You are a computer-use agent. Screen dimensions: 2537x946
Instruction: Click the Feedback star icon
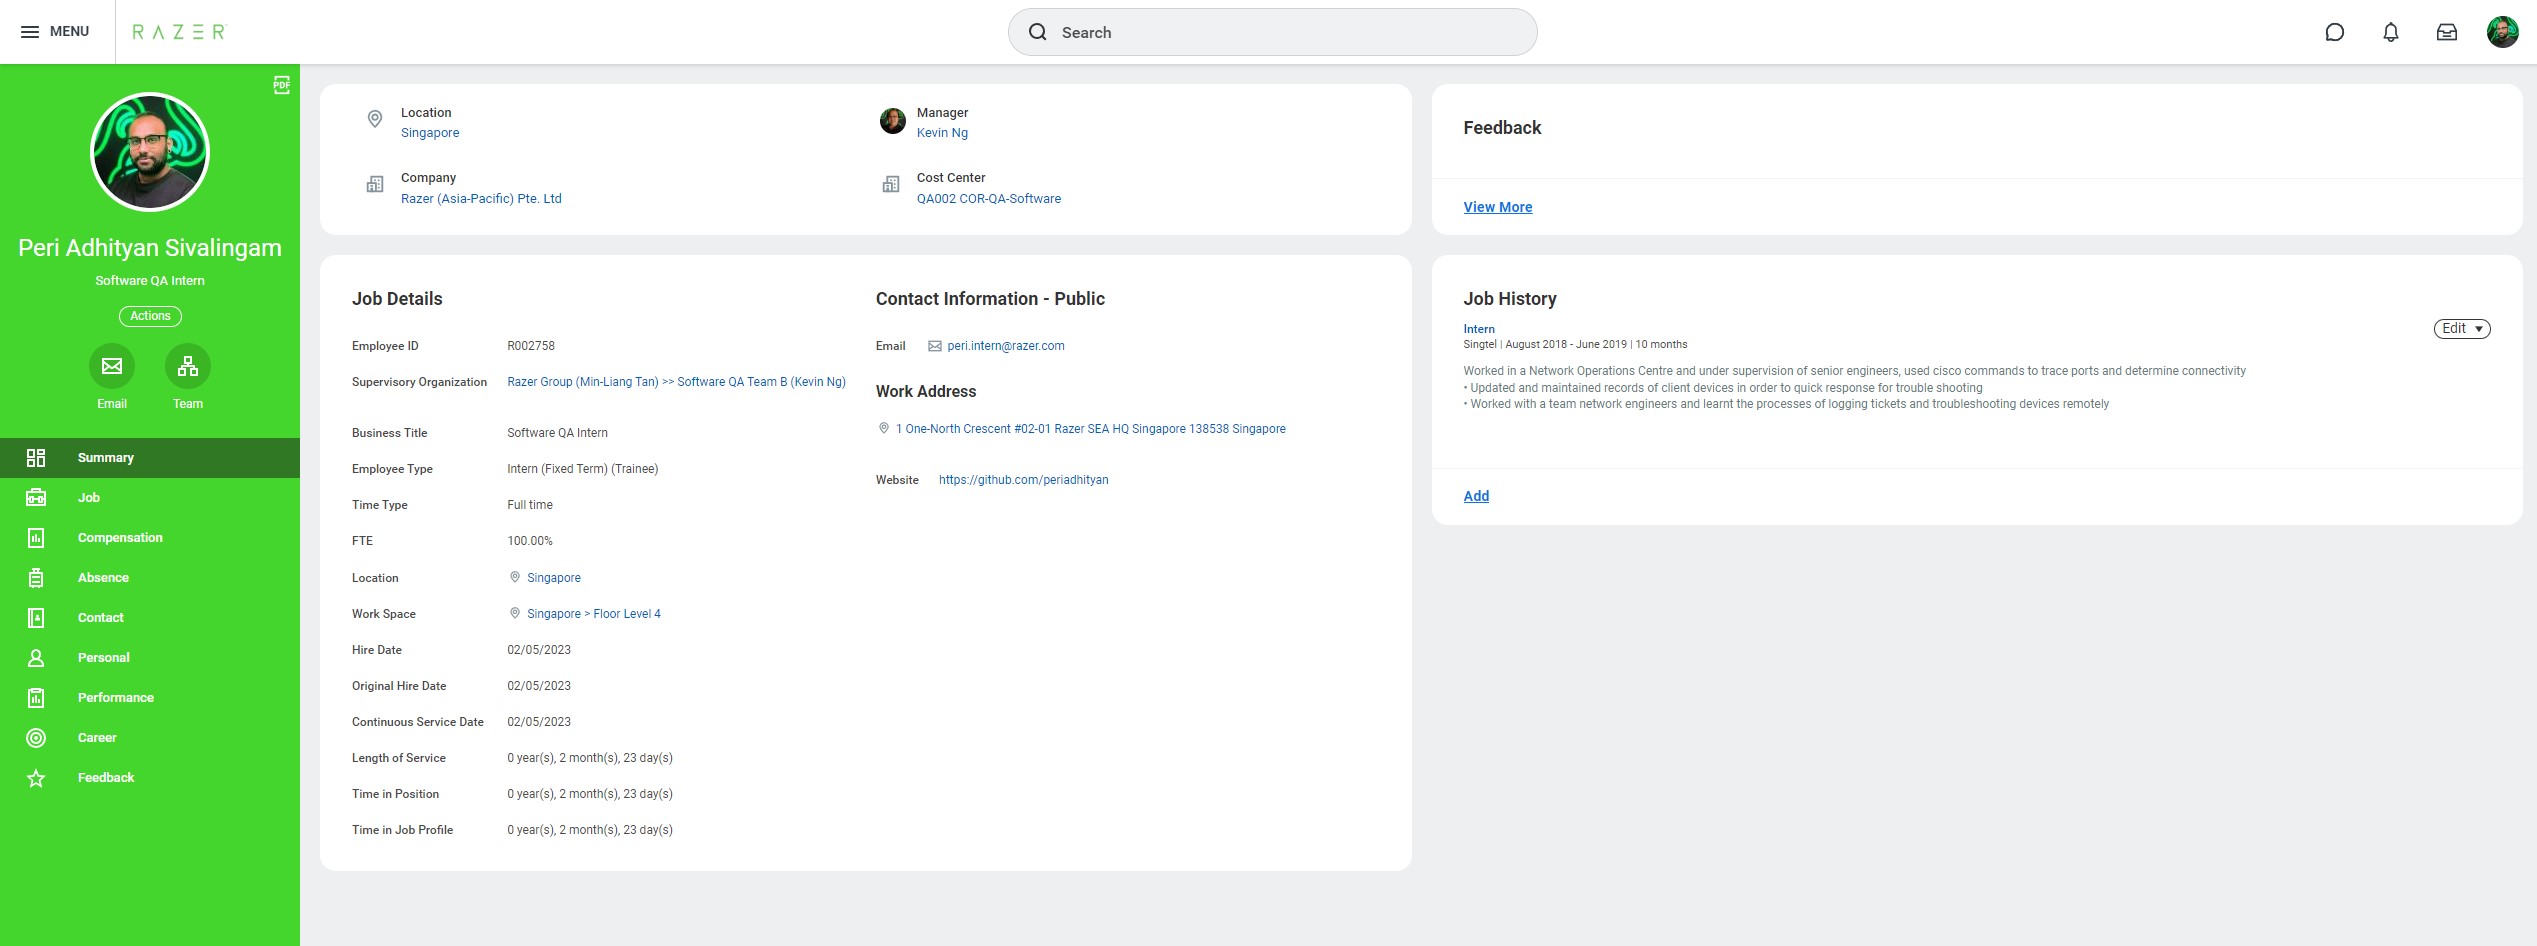pos(36,778)
